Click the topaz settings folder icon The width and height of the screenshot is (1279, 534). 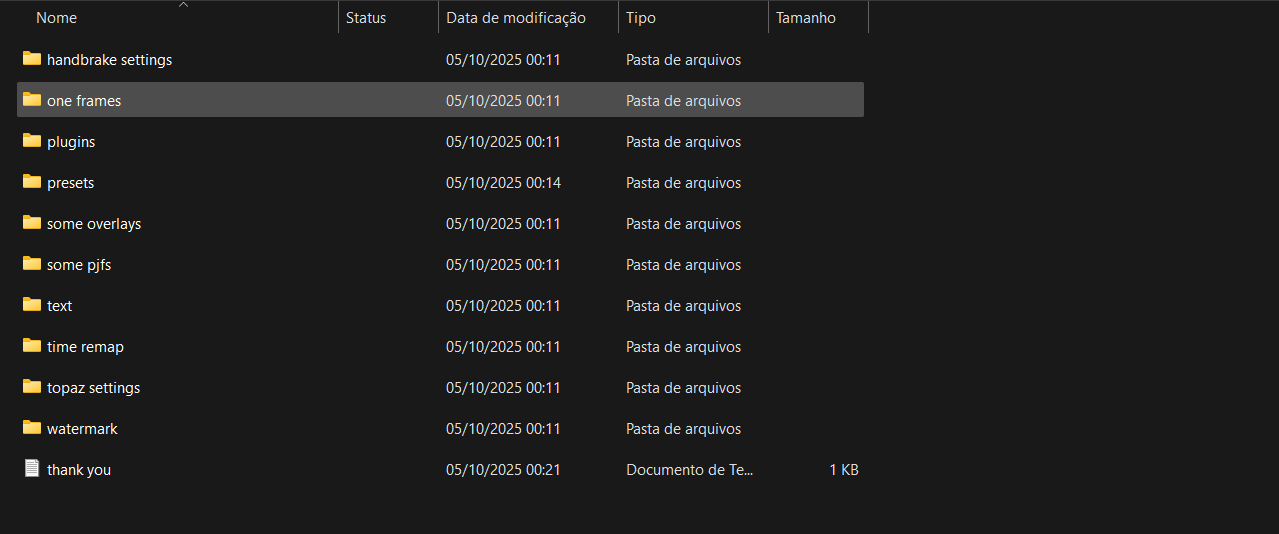[x=32, y=387]
